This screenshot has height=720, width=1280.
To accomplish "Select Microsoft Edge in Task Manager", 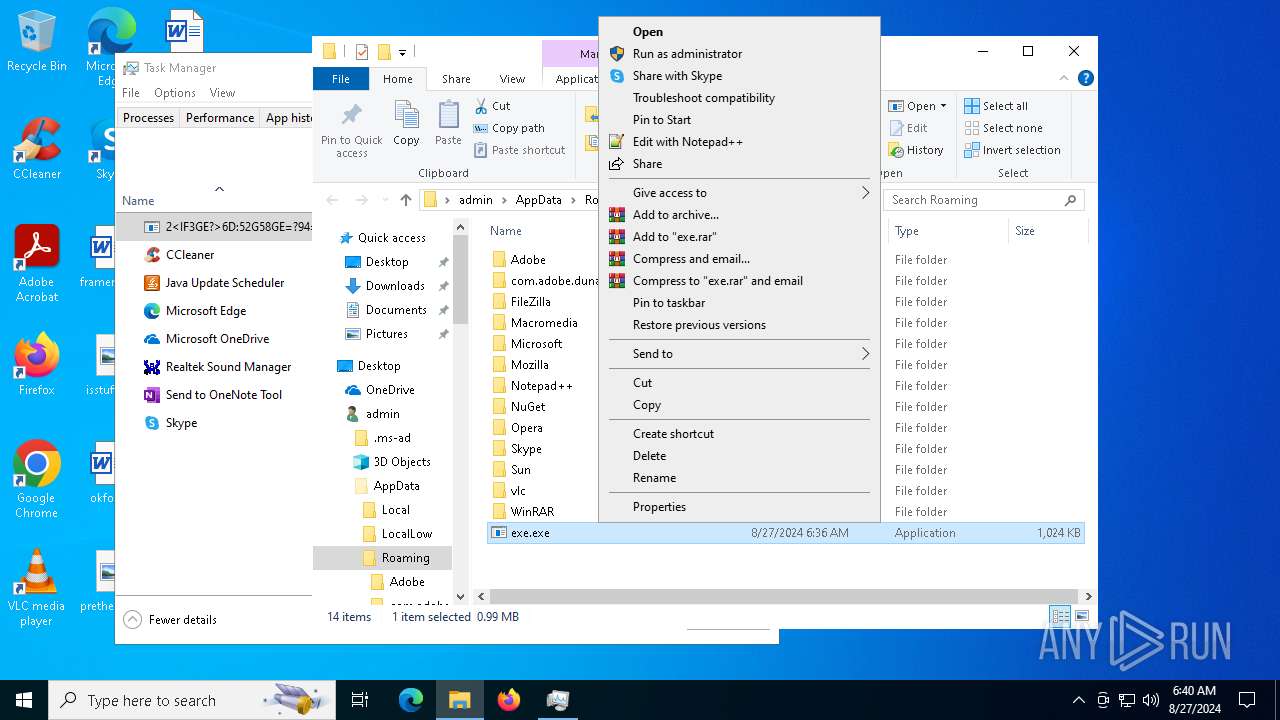I will pyautogui.click(x=206, y=311).
